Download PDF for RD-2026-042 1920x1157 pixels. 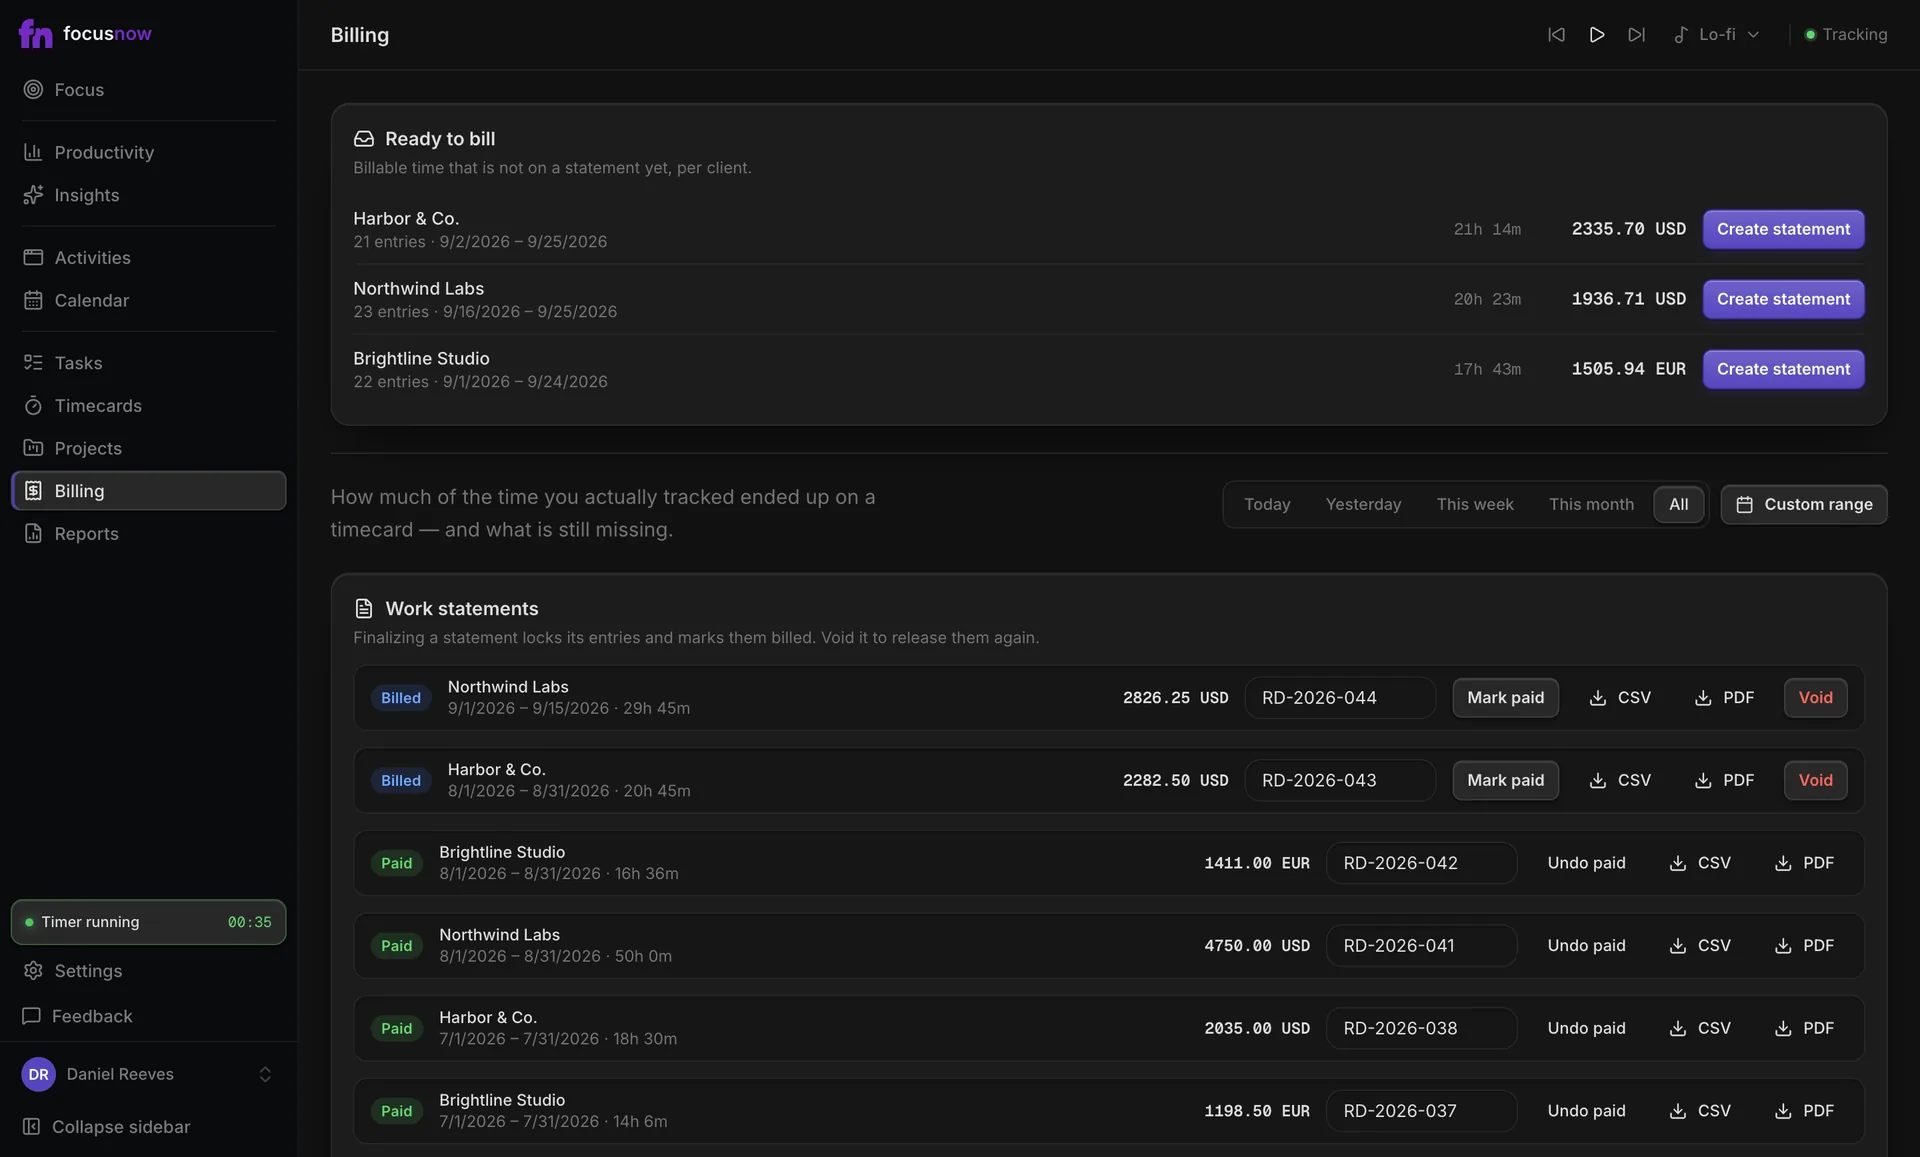click(1804, 863)
